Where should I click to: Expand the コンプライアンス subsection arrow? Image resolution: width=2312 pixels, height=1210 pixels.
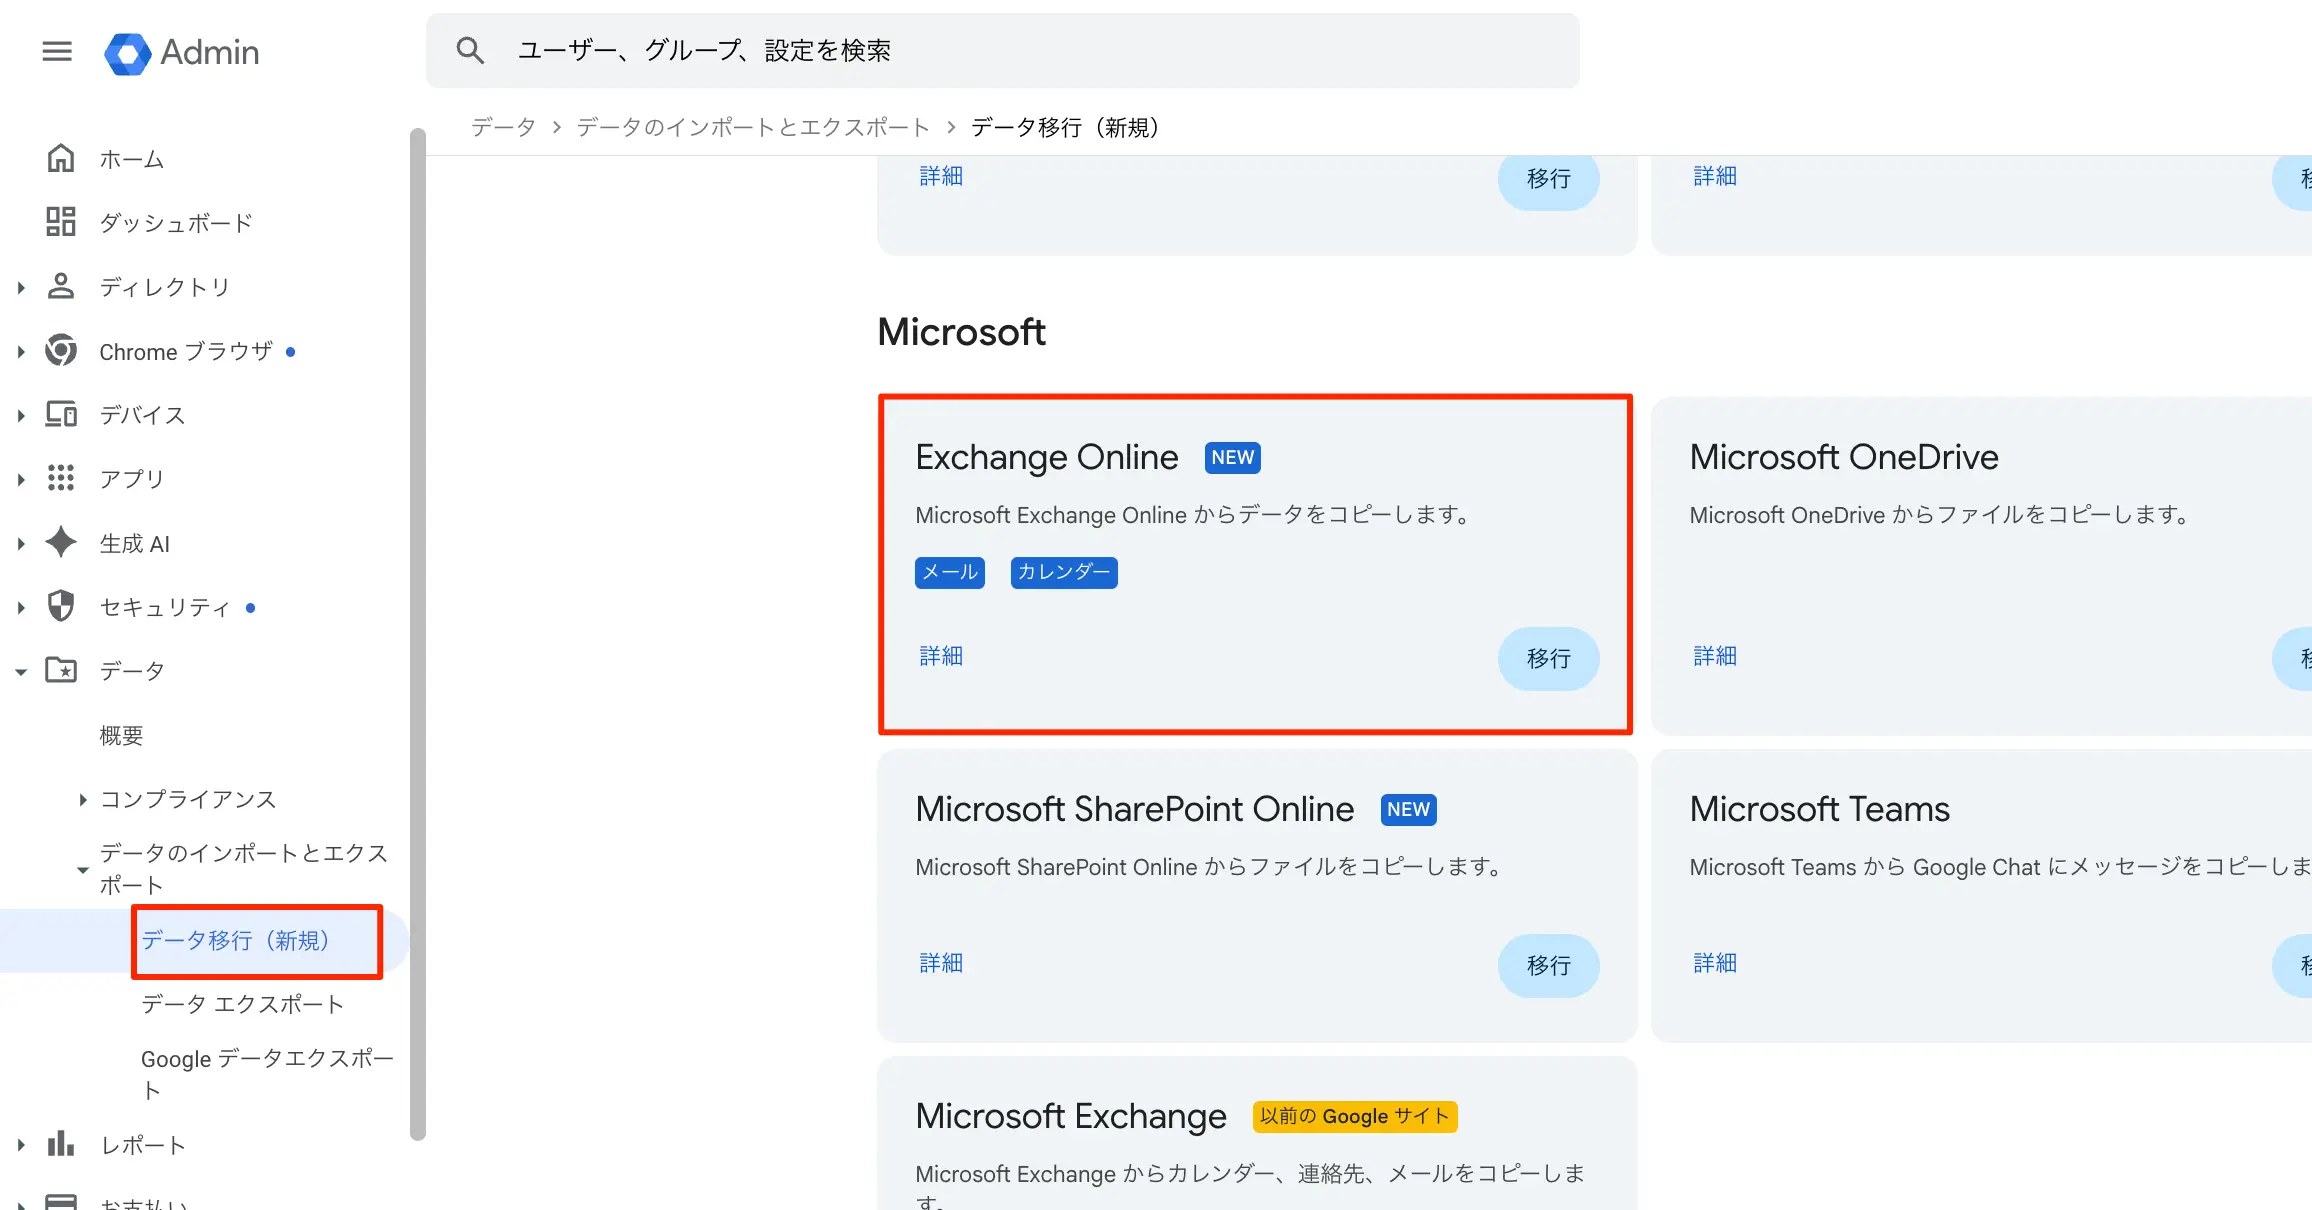[83, 800]
